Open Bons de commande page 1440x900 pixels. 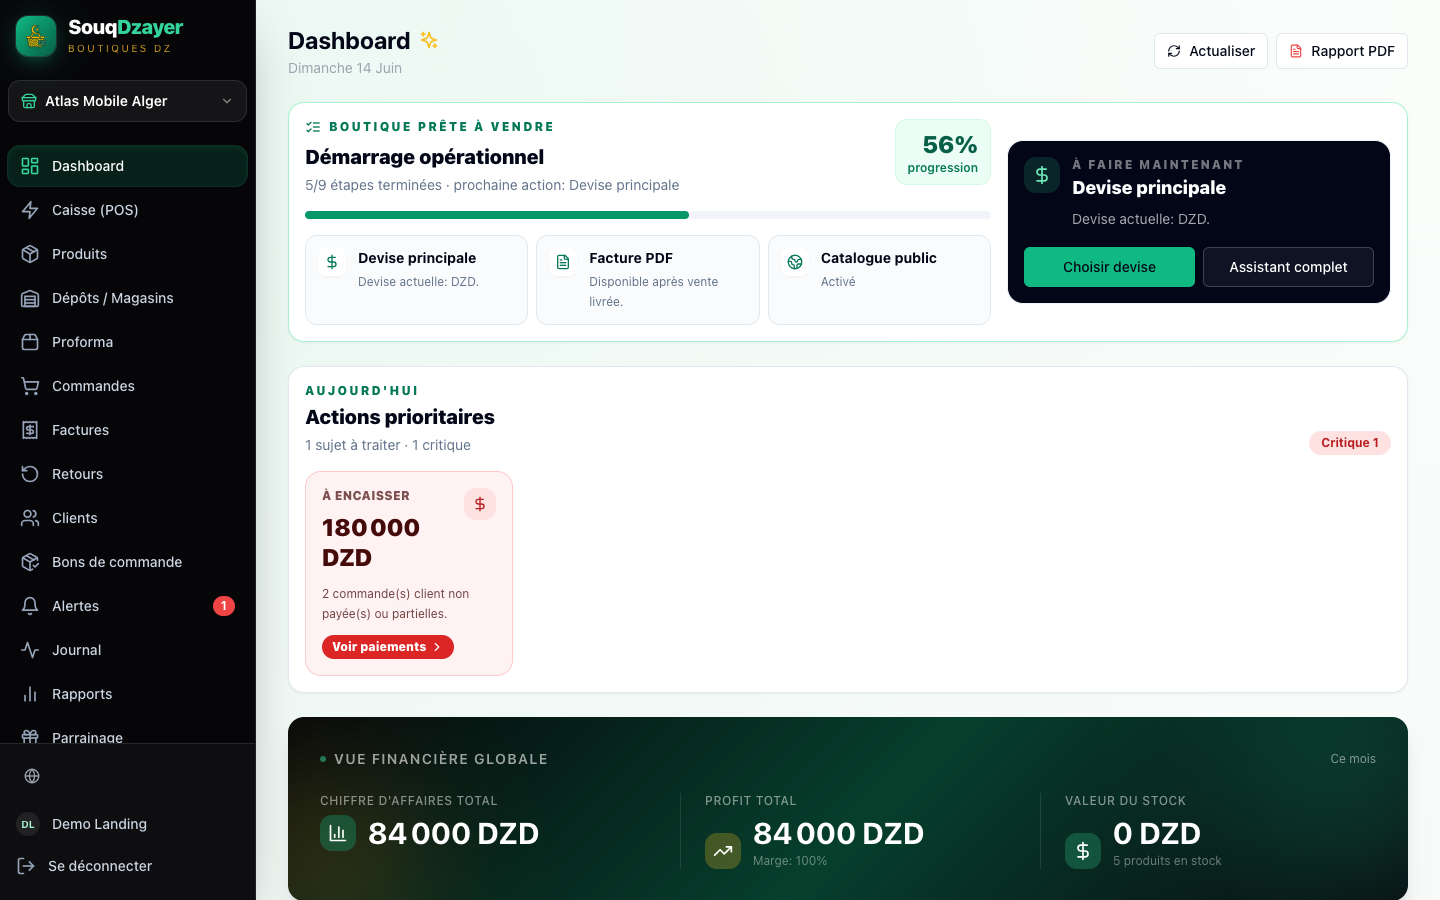[x=127, y=562]
